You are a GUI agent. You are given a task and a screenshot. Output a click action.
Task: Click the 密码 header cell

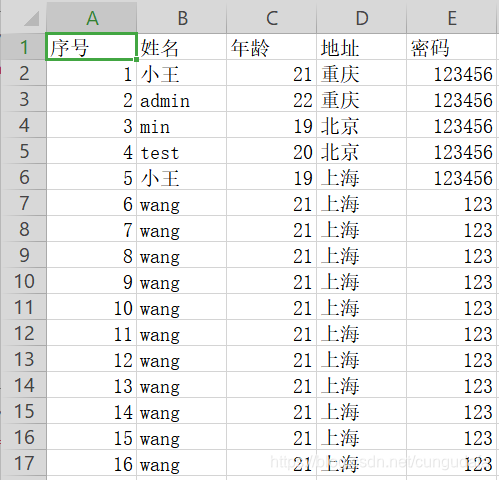(x=452, y=47)
